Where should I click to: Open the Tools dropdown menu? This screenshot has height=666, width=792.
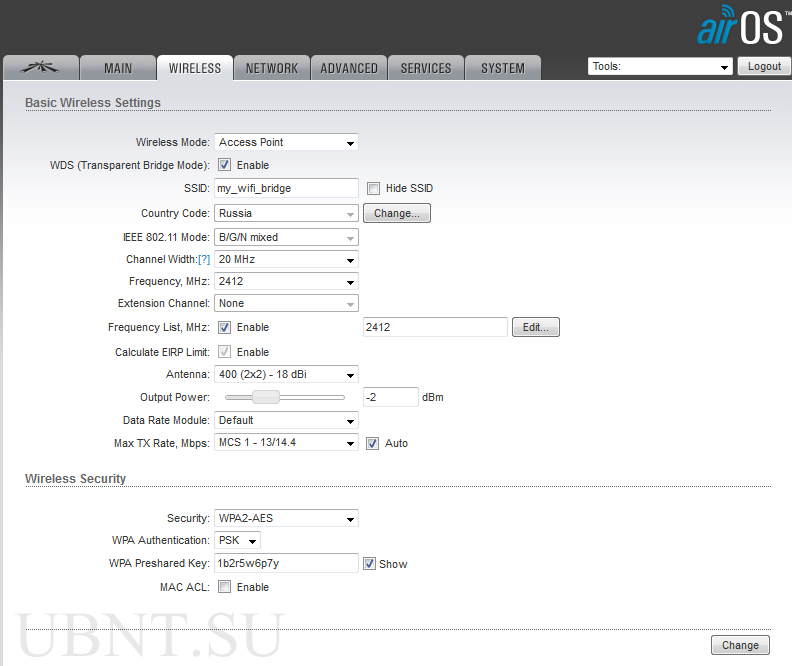[x=660, y=67]
